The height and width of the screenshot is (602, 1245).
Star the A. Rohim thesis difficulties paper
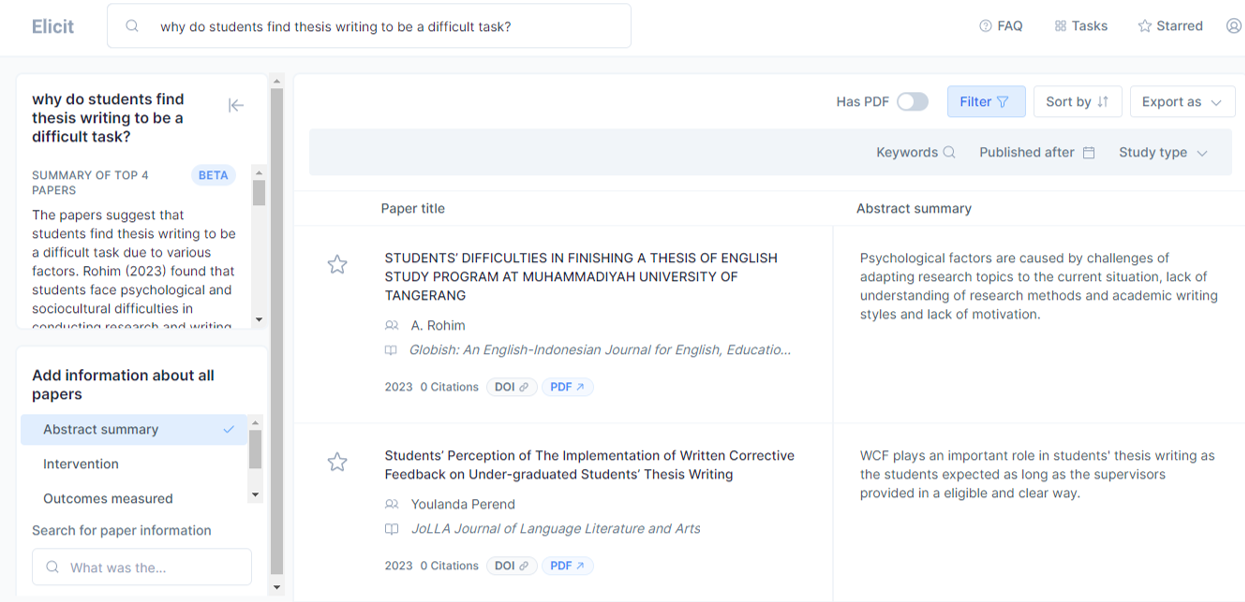337,264
